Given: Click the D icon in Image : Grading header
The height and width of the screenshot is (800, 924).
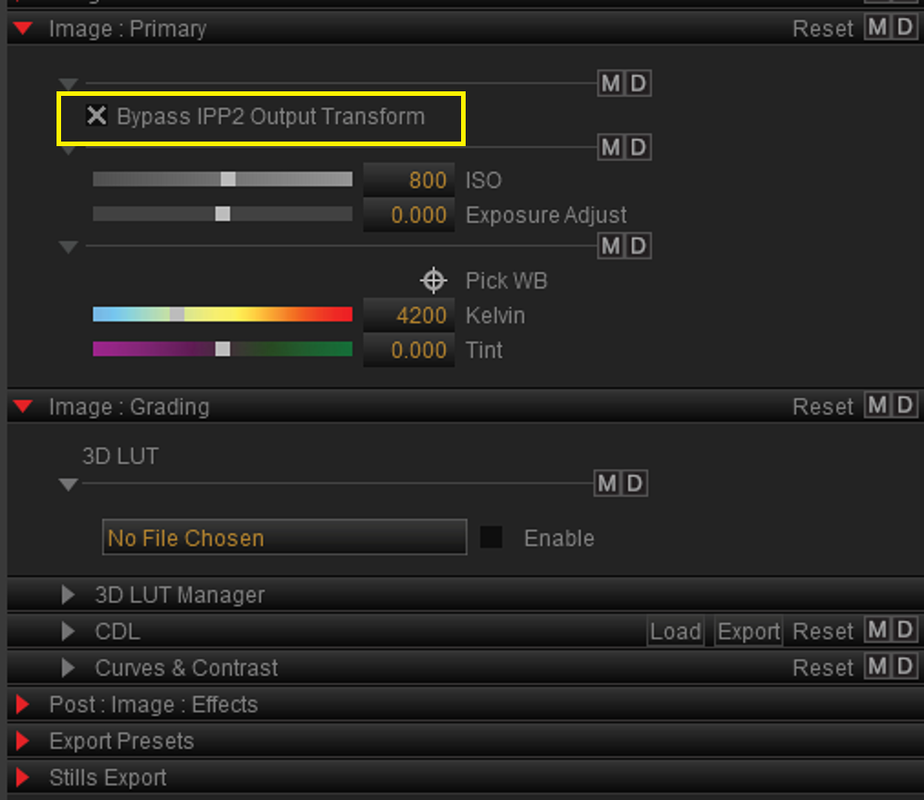Looking at the screenshot, I should click(905, 405).
